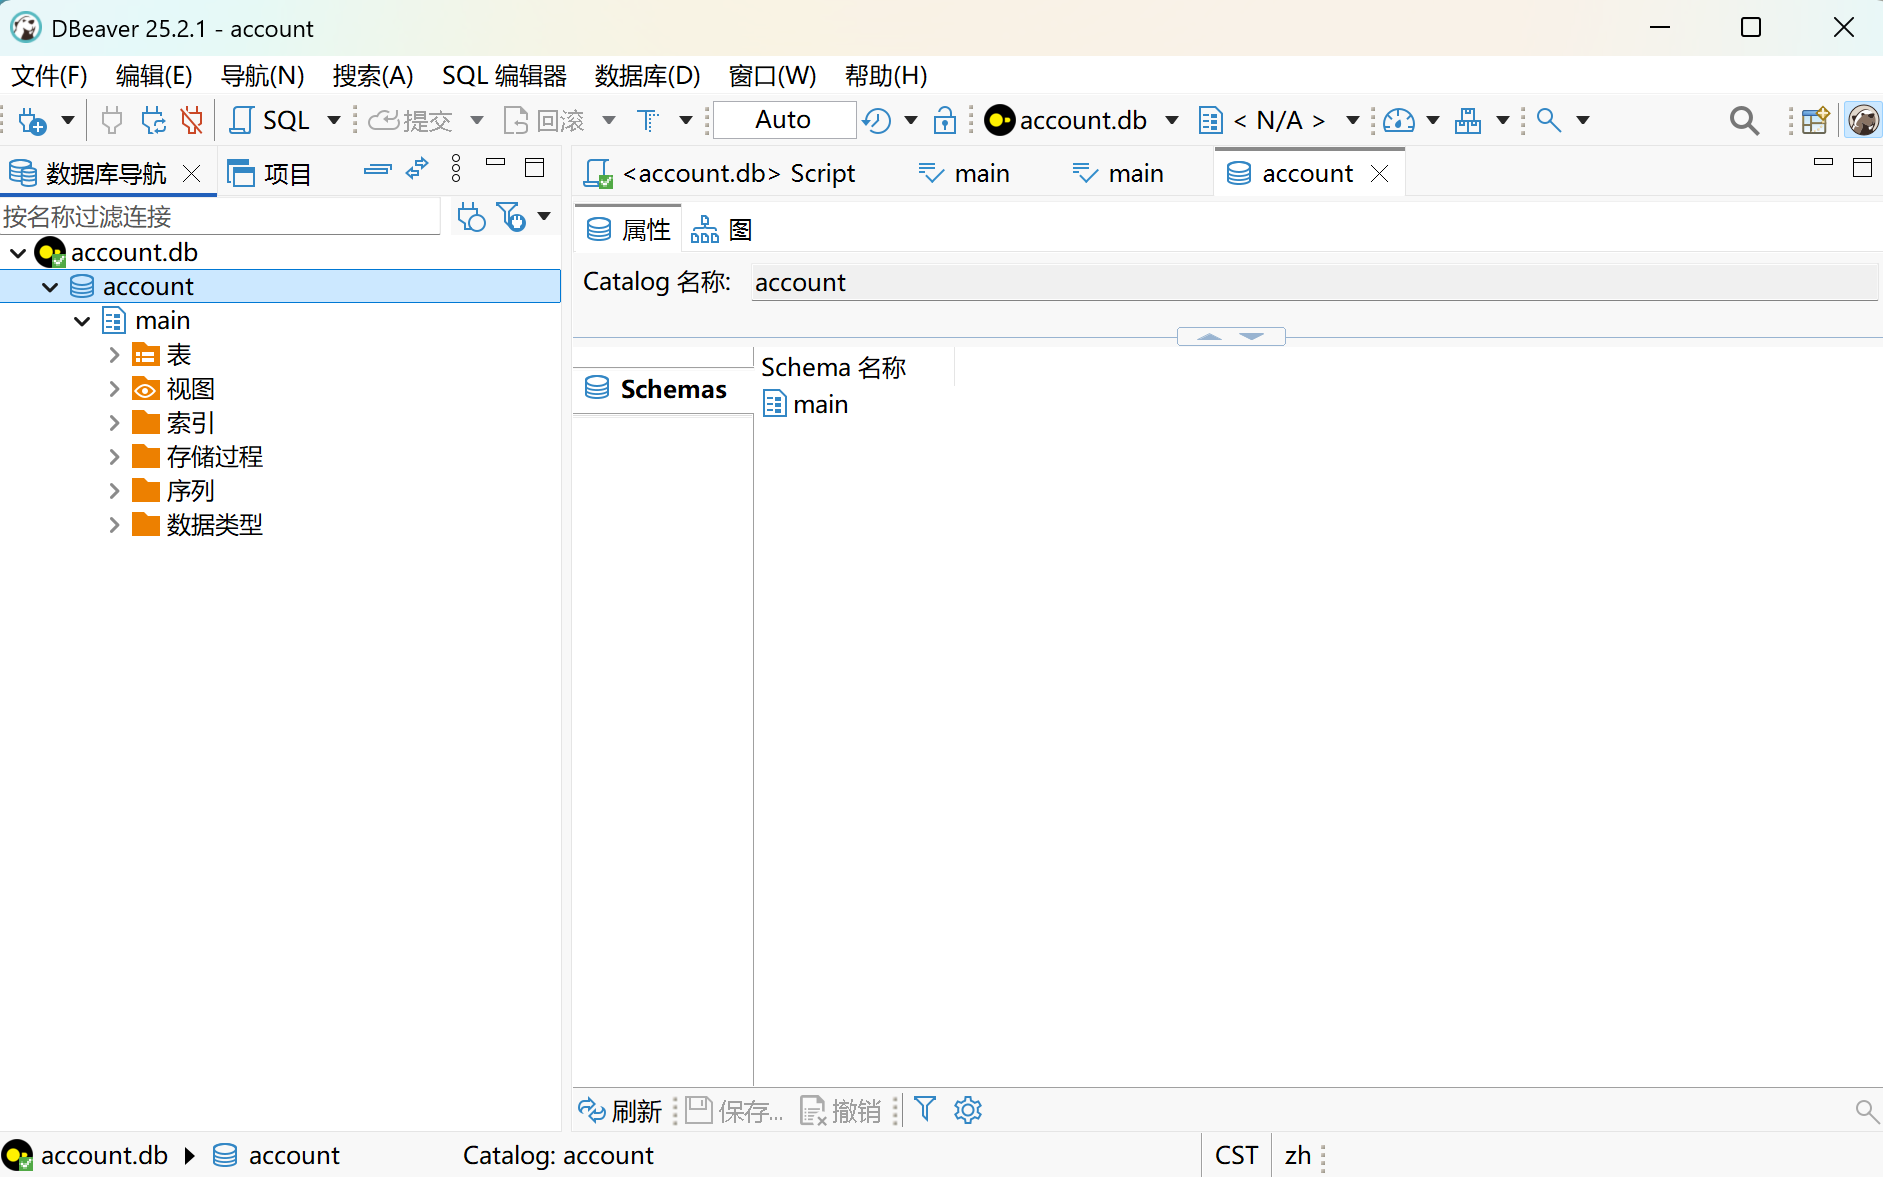1883x1177 pixels.
Task: Select the 图 diagram tab
Action: tap(722, 230)
